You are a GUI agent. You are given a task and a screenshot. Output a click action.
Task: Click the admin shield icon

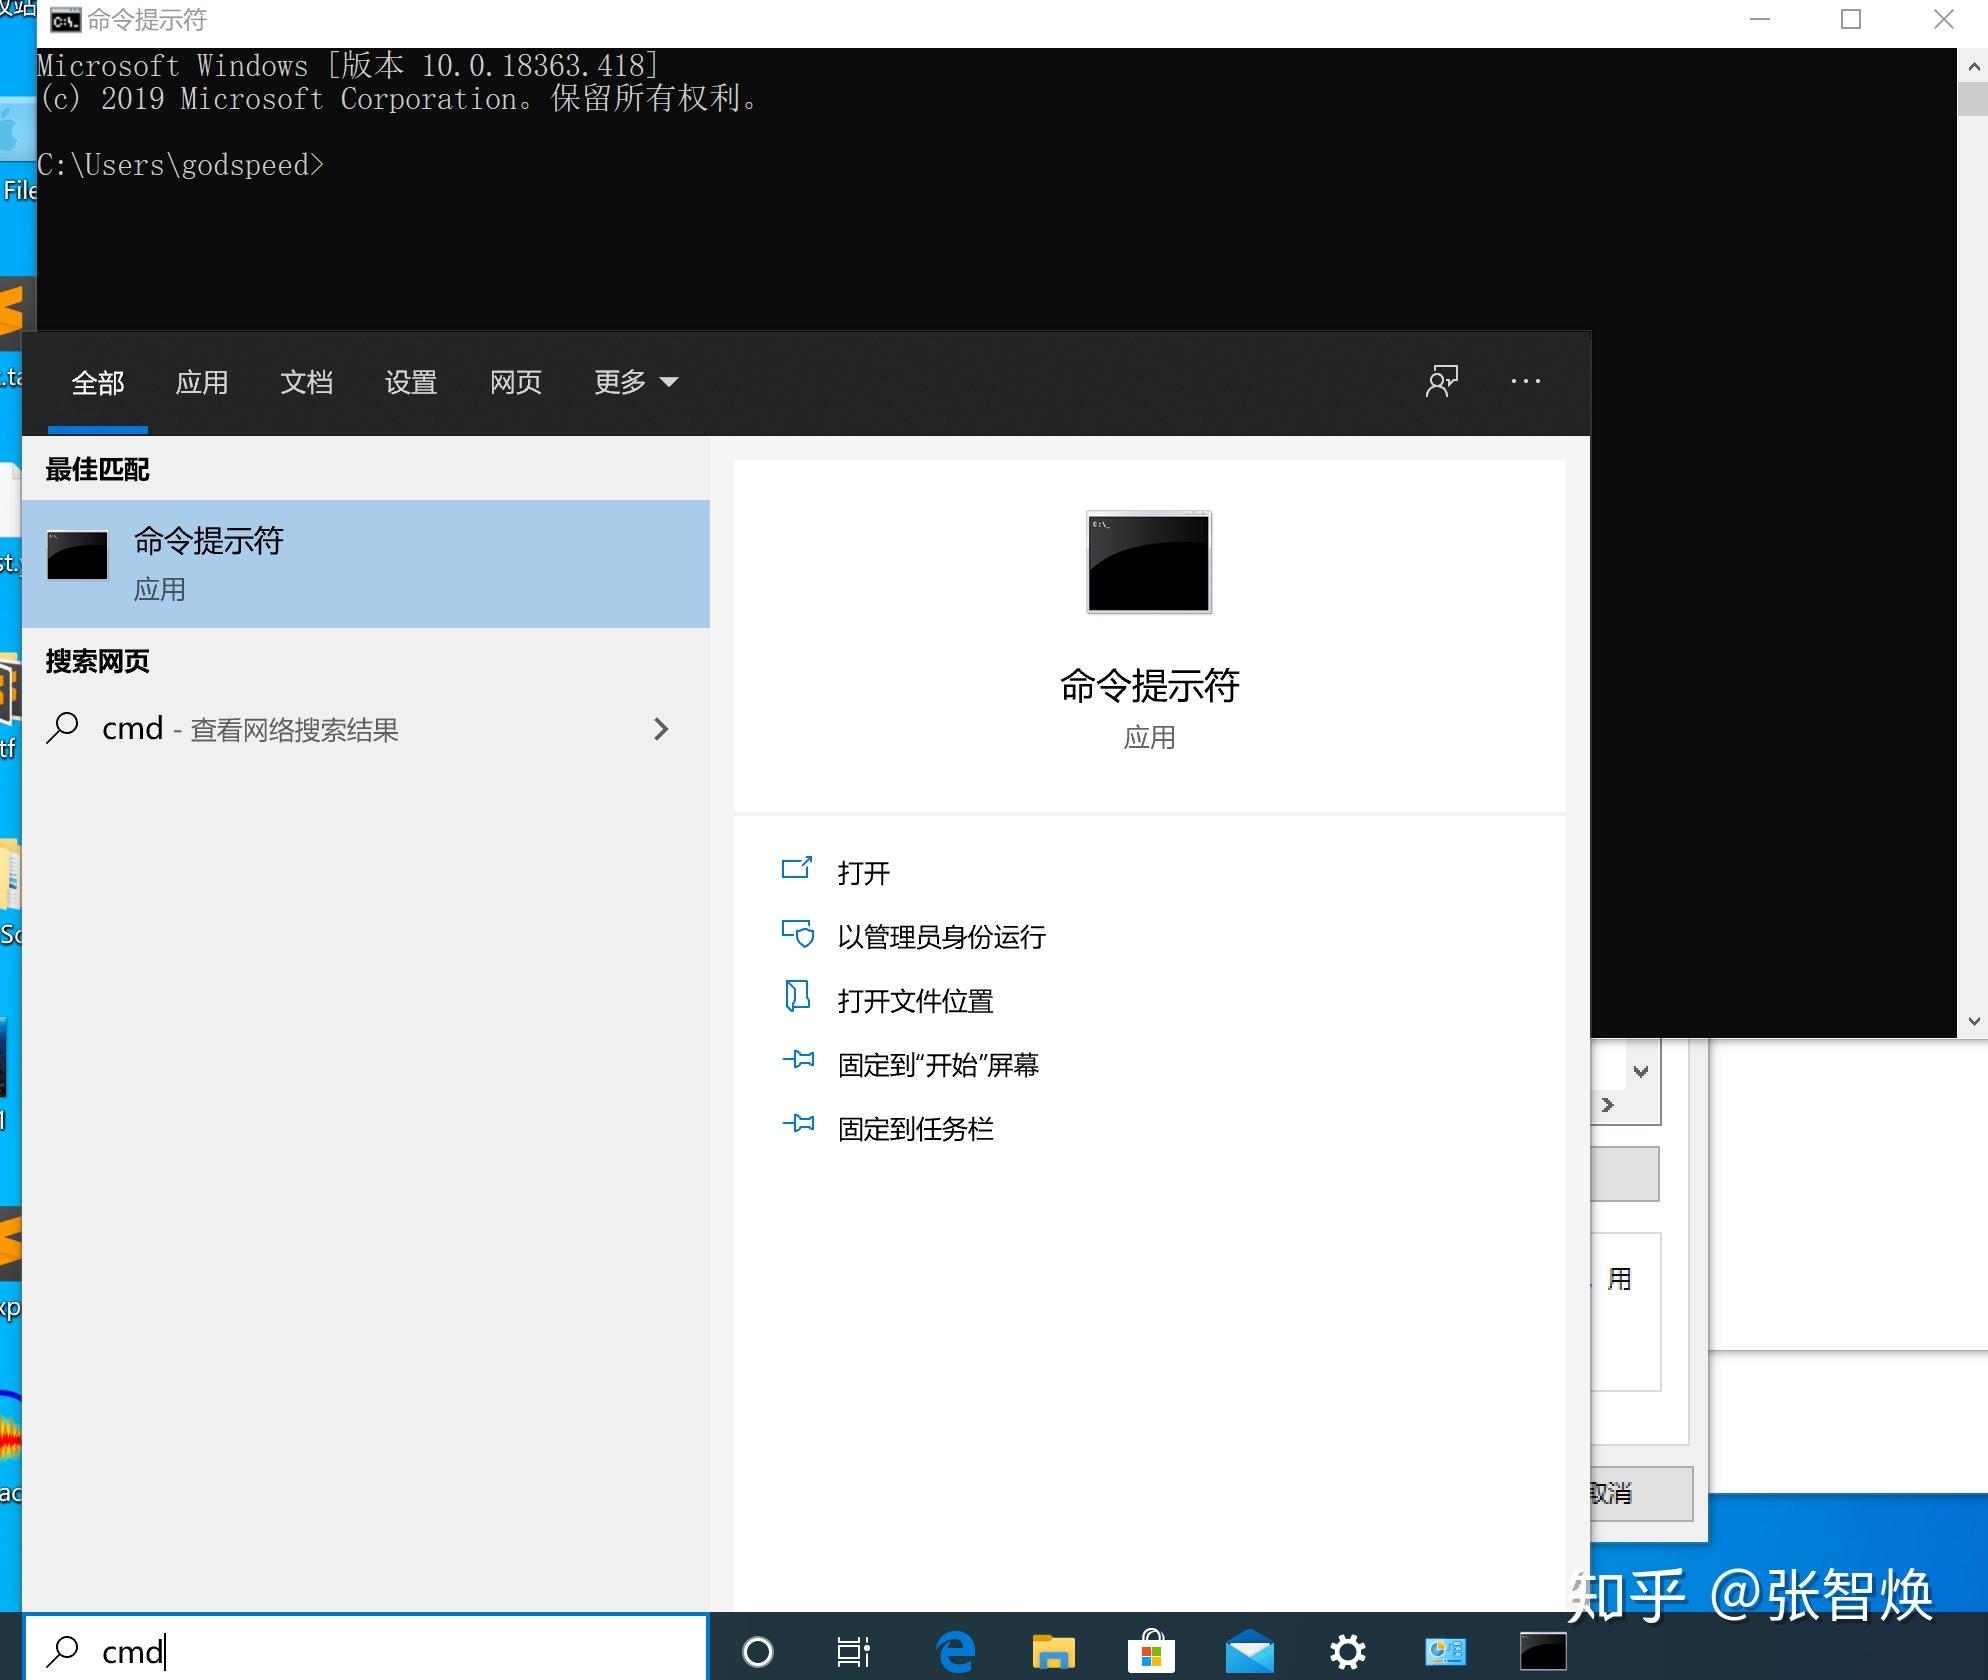coord(797,934)
